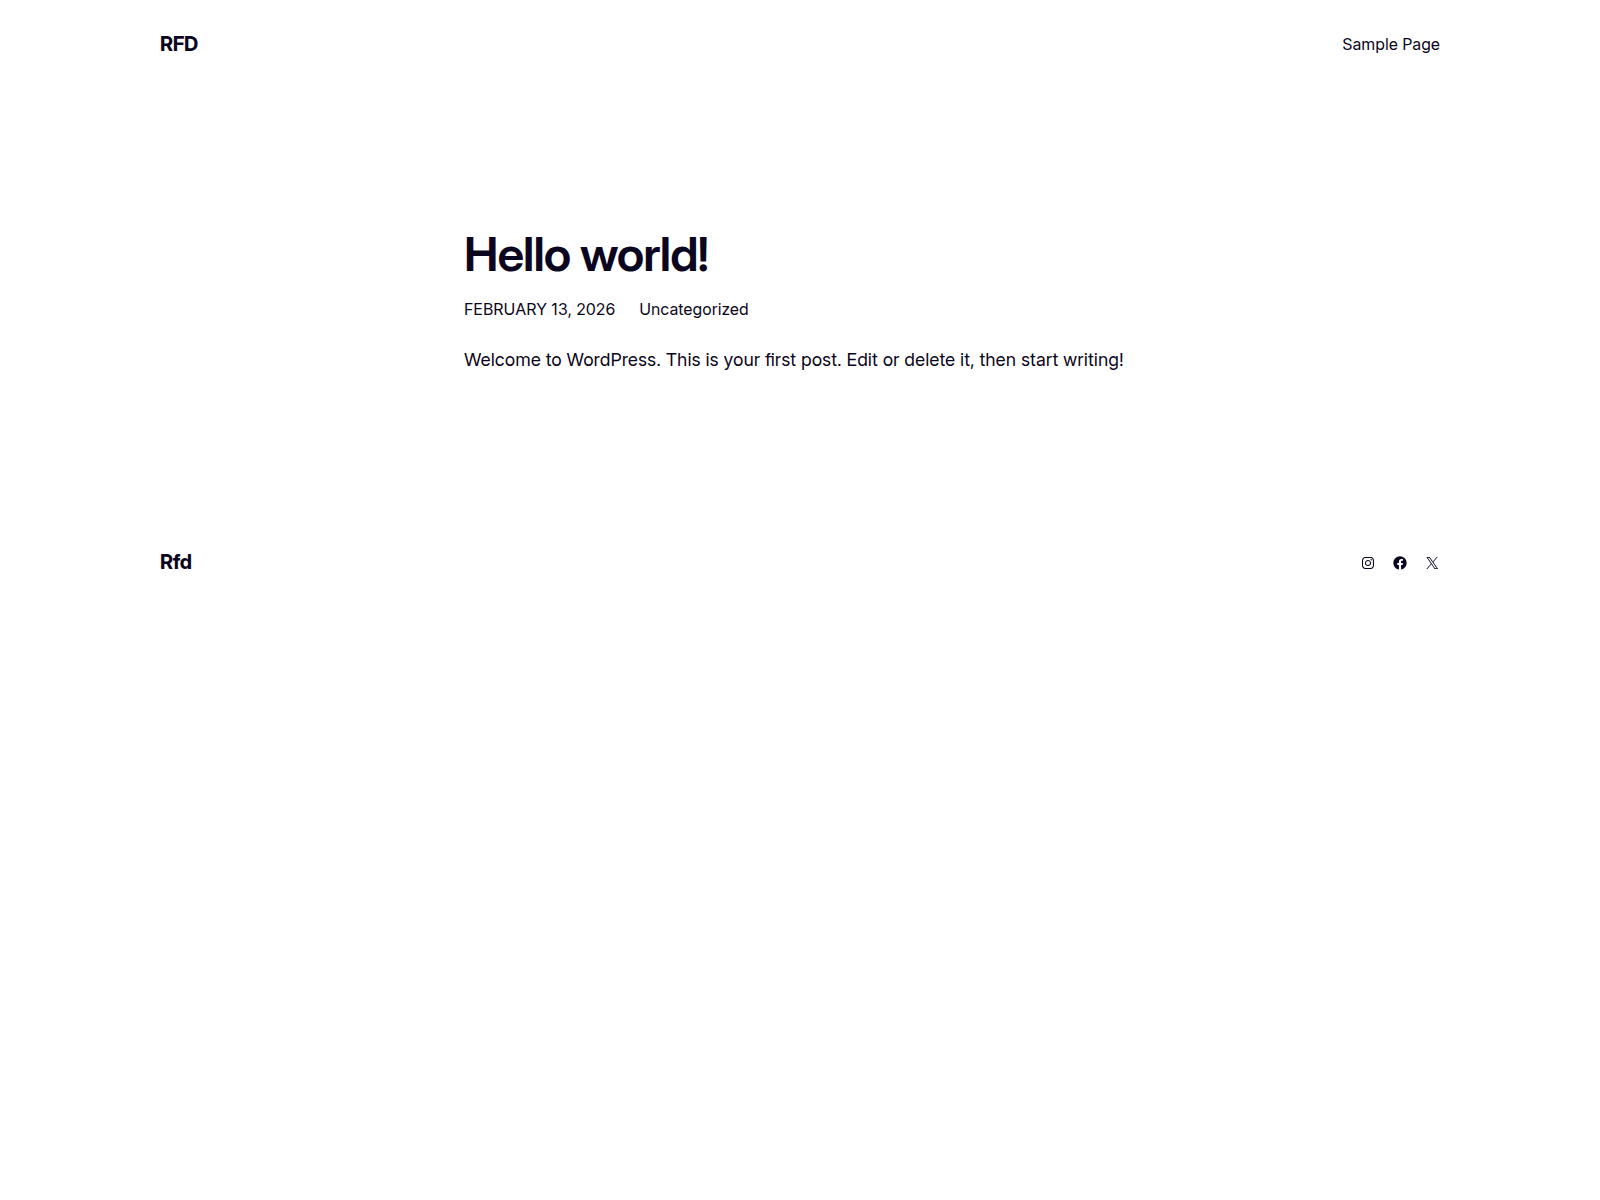Open the Instagram social icon in footer
This screenshot has width=1600, height=1200.
[1367, 563]
